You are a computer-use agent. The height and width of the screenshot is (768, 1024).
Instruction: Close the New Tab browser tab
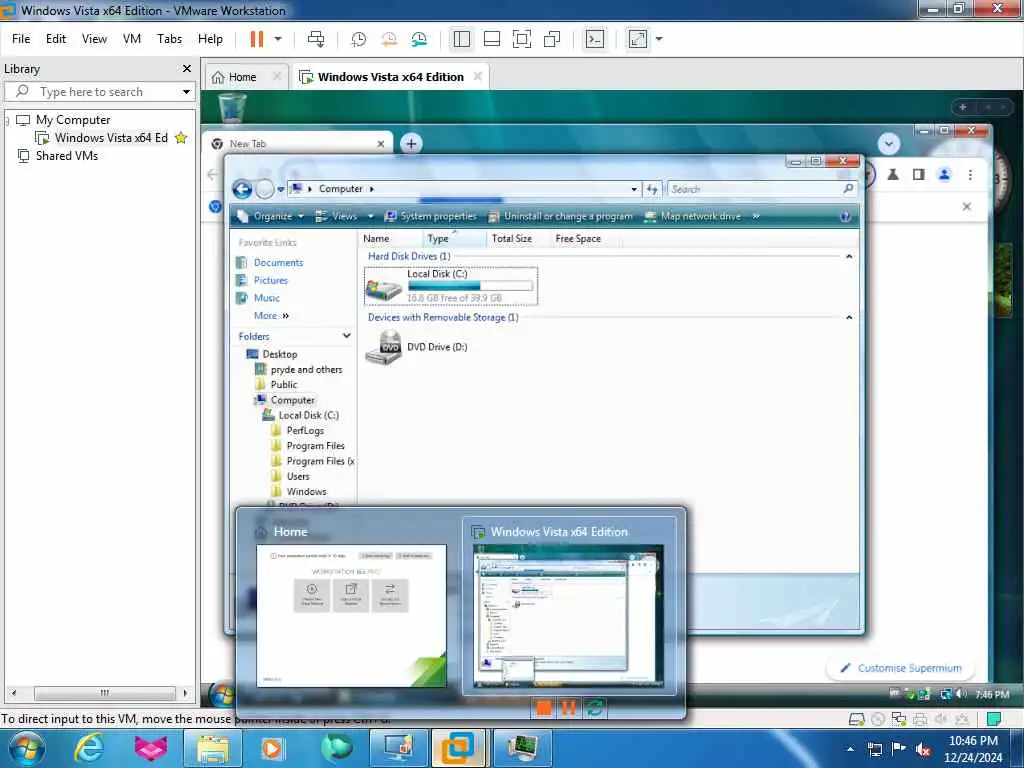(381, 144)
